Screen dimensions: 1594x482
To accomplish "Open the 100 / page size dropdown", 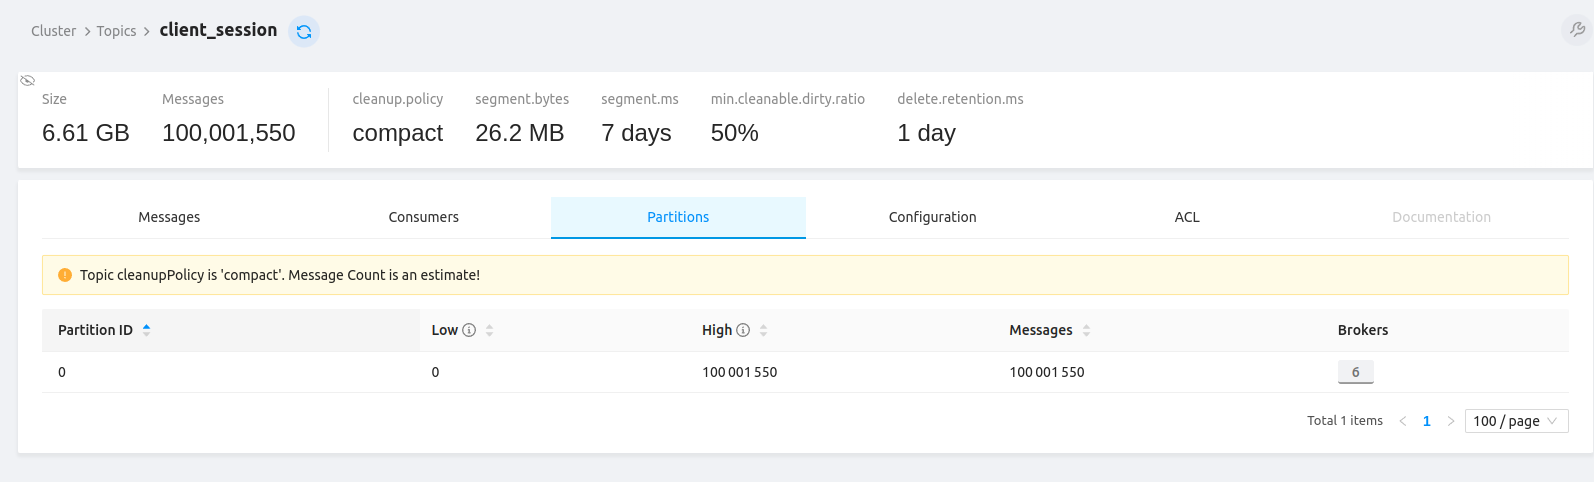I will point(1515,421).
